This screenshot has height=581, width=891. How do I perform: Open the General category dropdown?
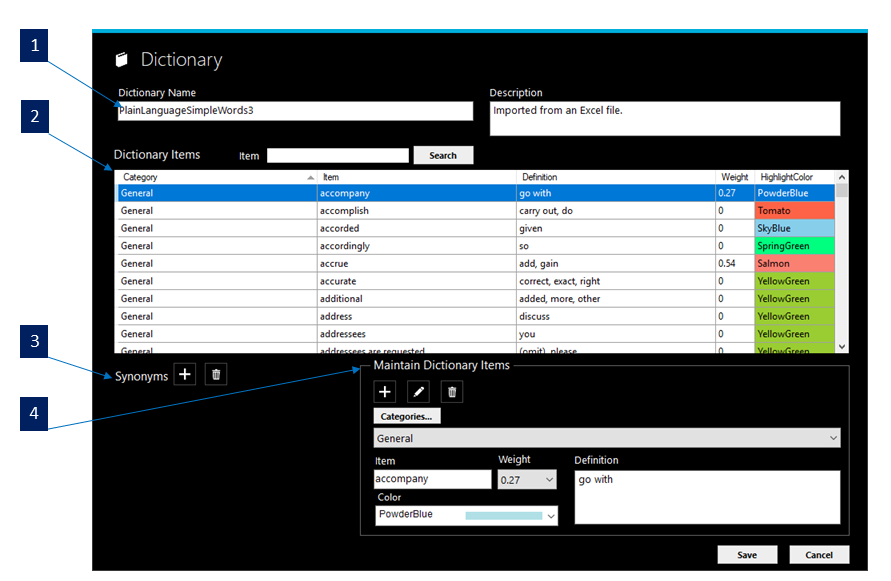coord(607,438)
